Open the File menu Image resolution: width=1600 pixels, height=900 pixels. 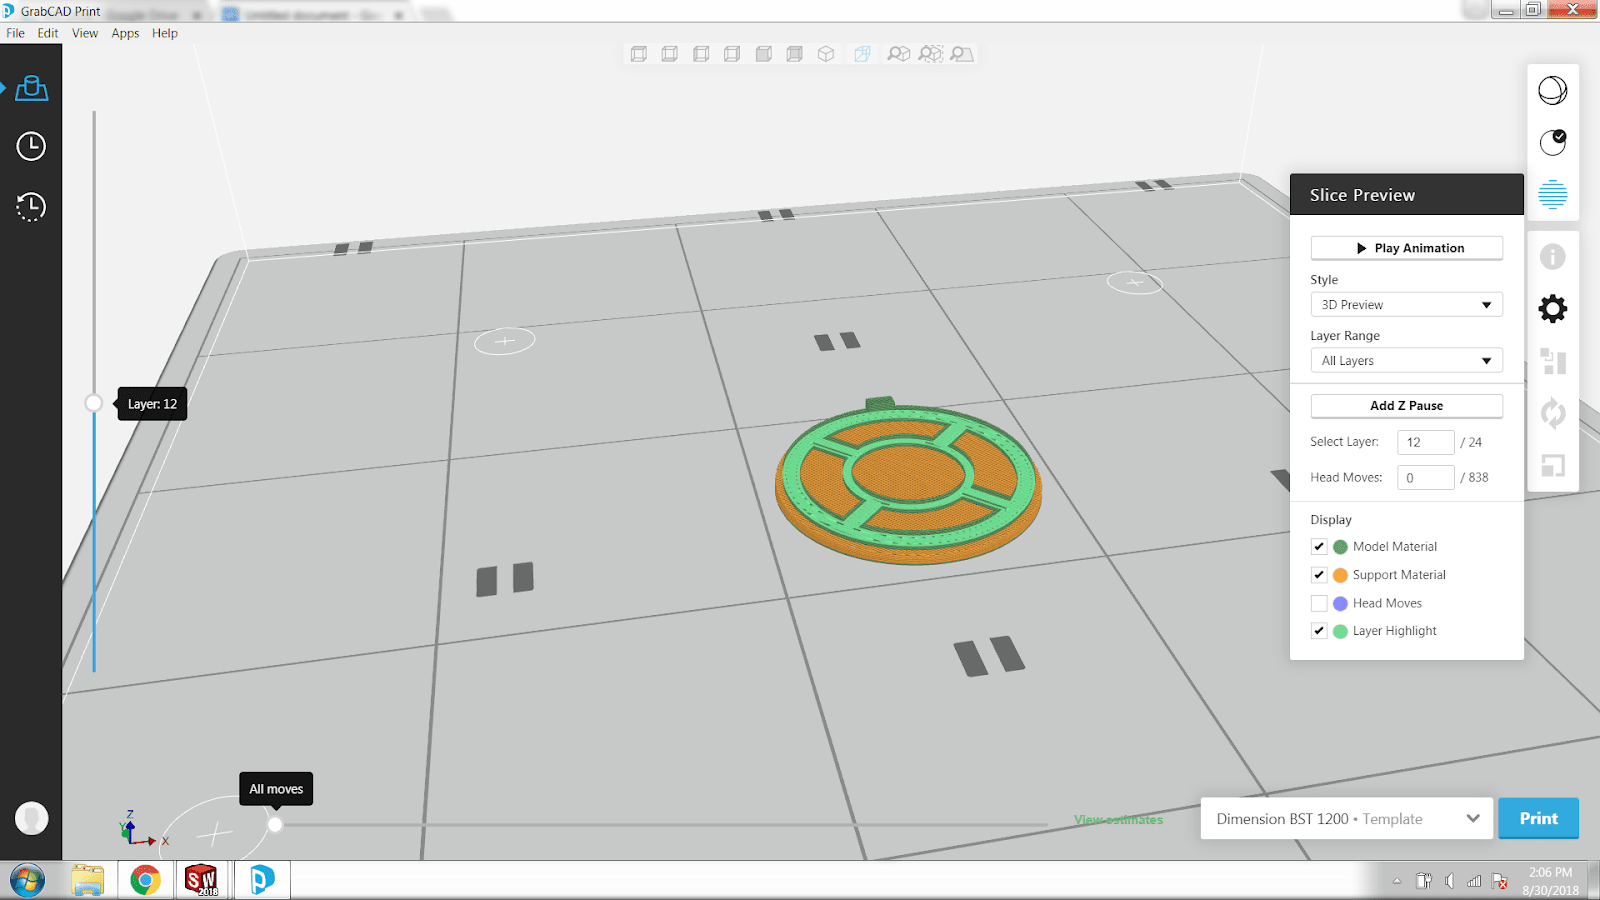15,33
